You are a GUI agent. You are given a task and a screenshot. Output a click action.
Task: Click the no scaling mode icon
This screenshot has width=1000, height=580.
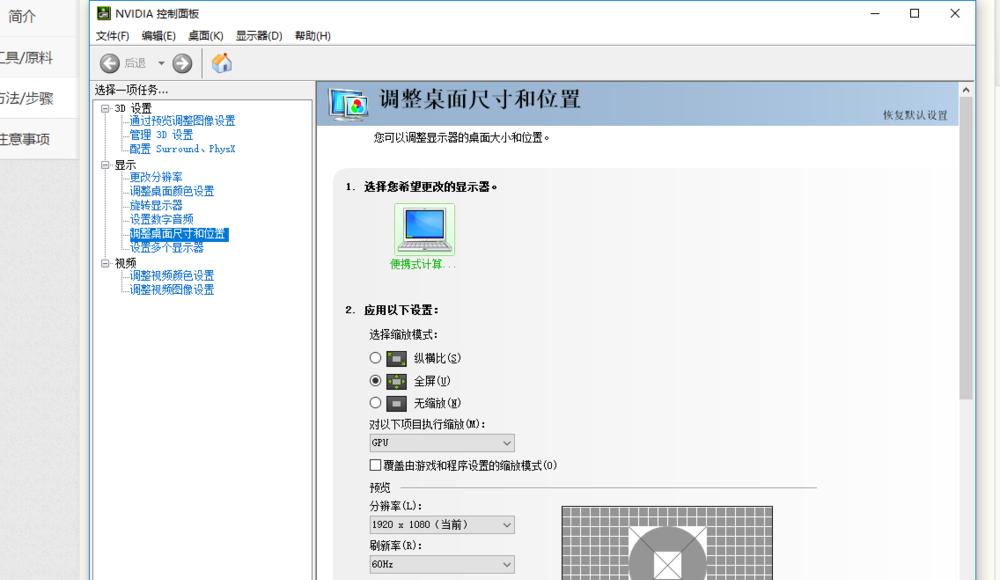pyautogui.click(x=396, y=404)
